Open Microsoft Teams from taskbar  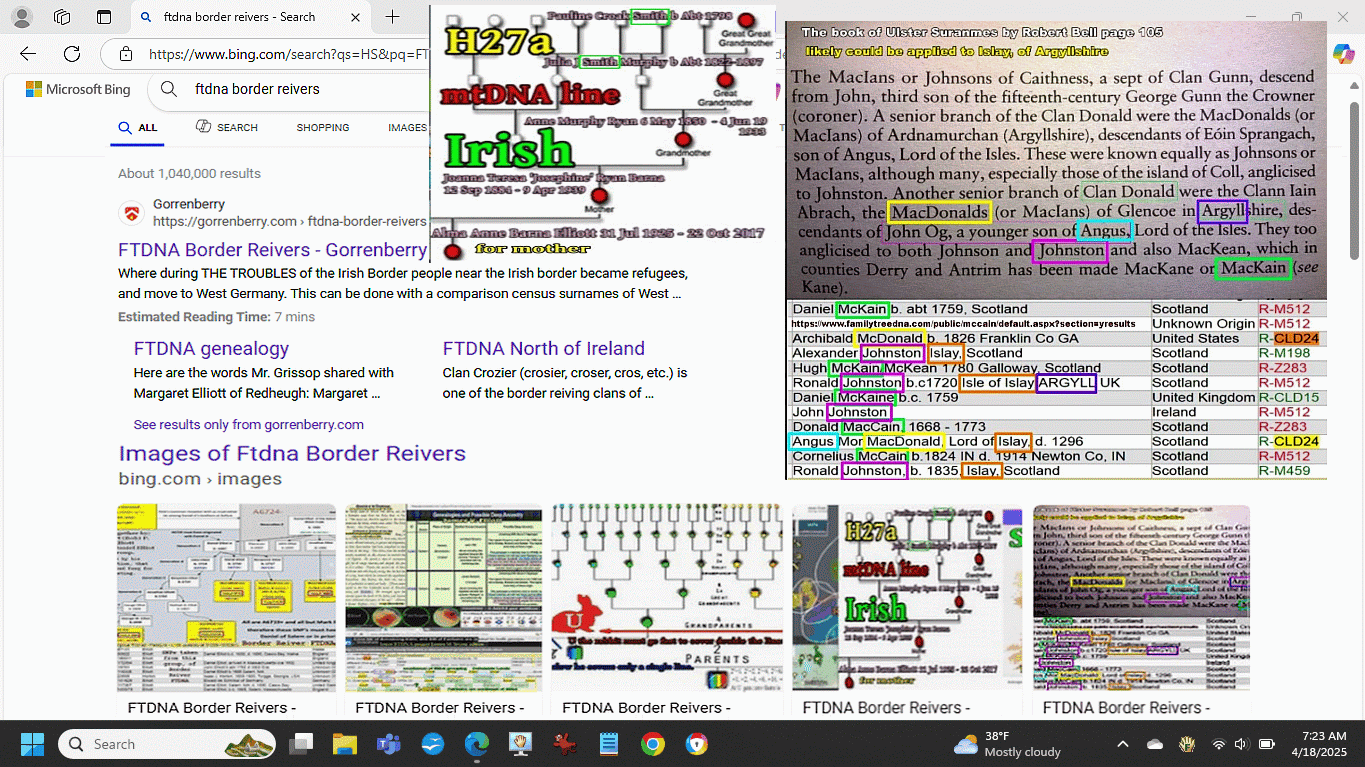click(x=389, y=744)
